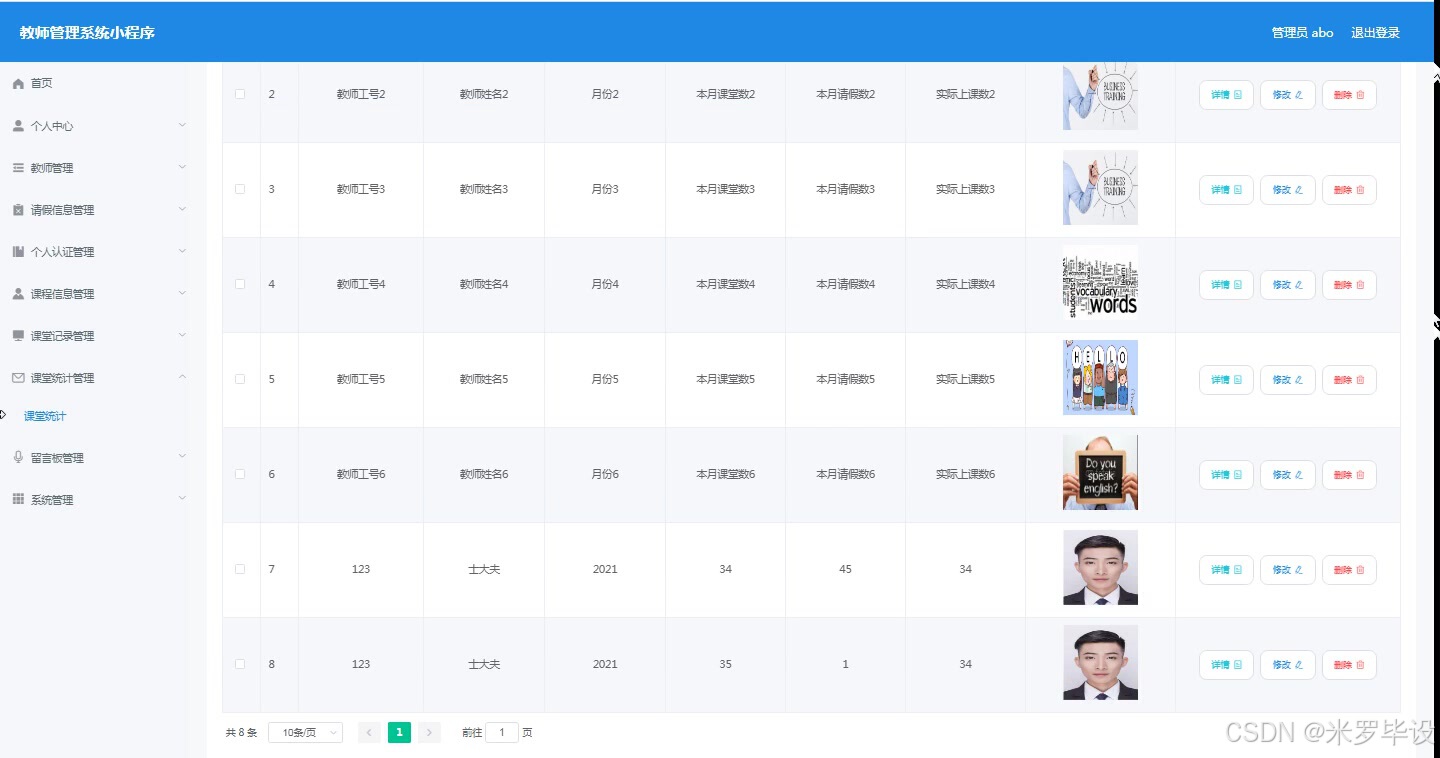Expand the 课堂记录管理 chevron

(182, 335)
